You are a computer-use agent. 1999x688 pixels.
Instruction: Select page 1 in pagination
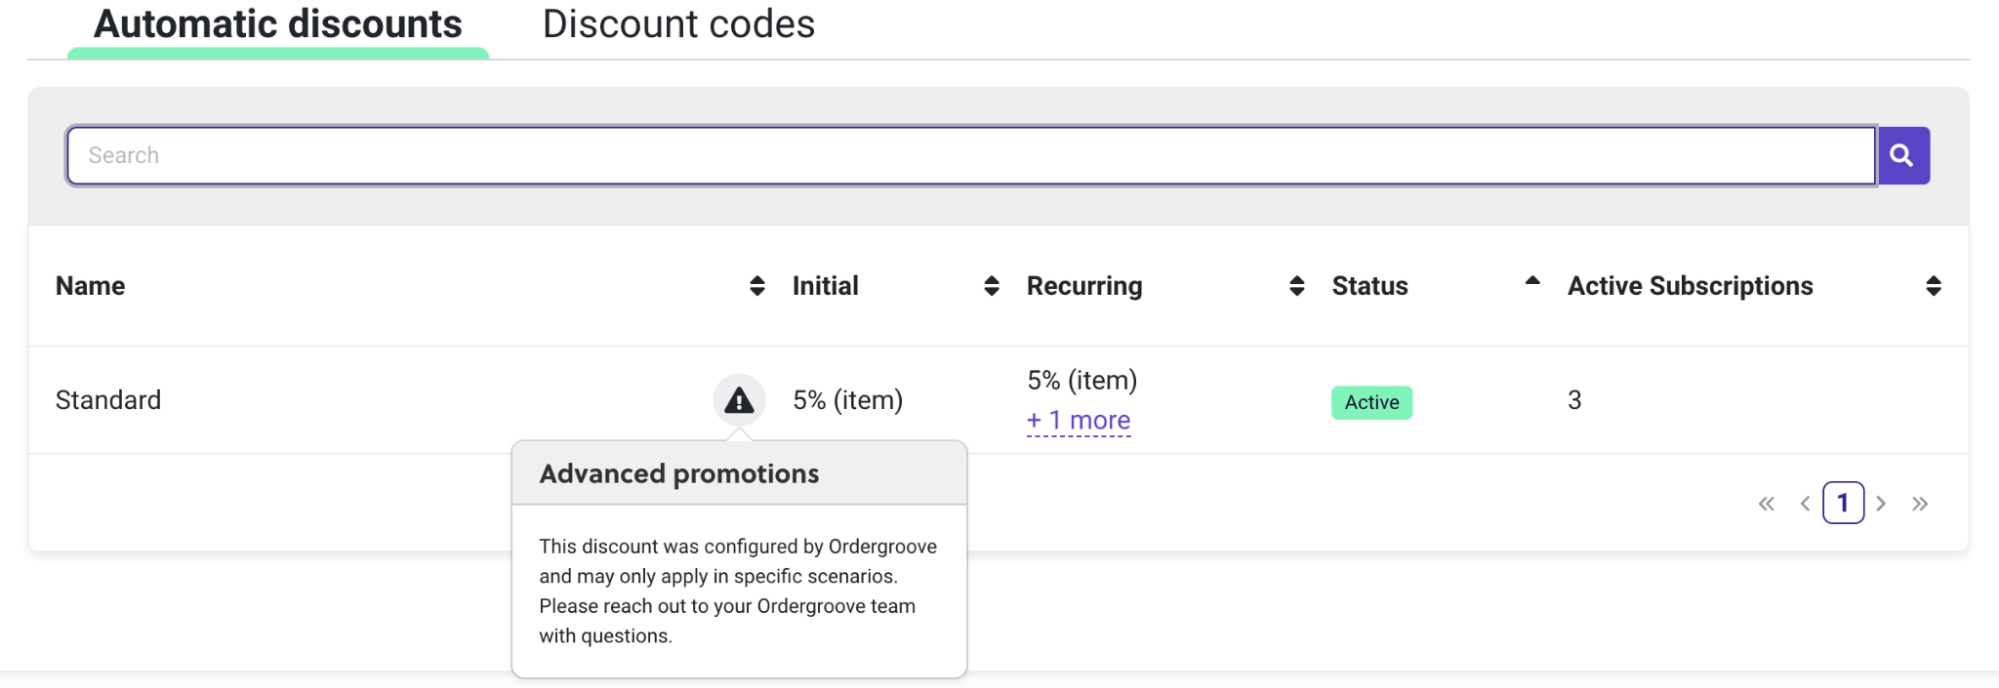tap(1843, 503)
